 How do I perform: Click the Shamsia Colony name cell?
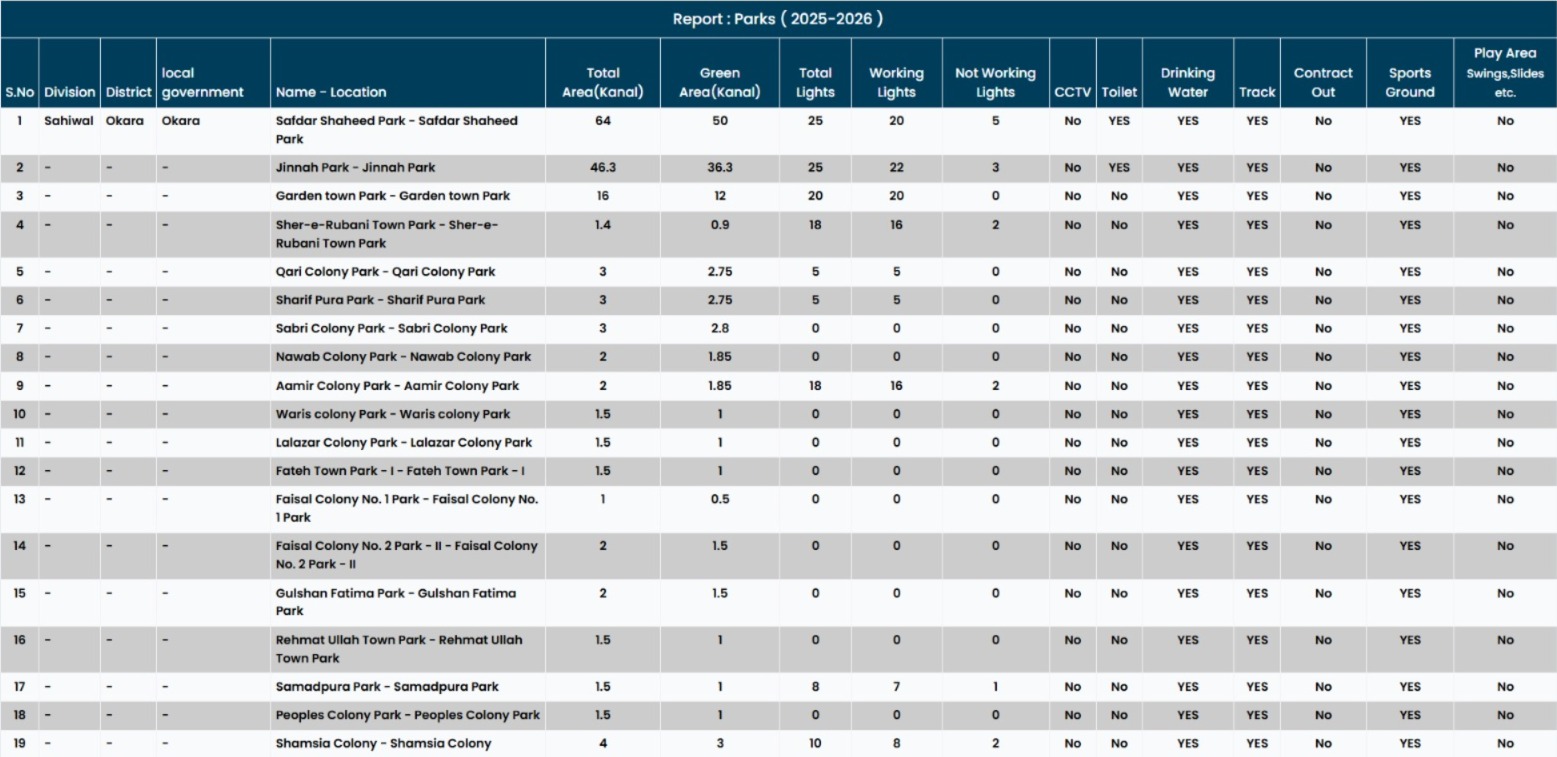tap(383, 743)
